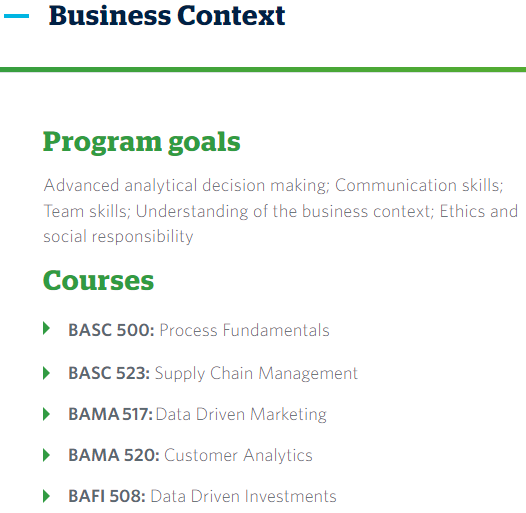Click the BAFI 508 course code
This screenshot has width=526, height=513.
pyautogui.click(x=107, y=496)
